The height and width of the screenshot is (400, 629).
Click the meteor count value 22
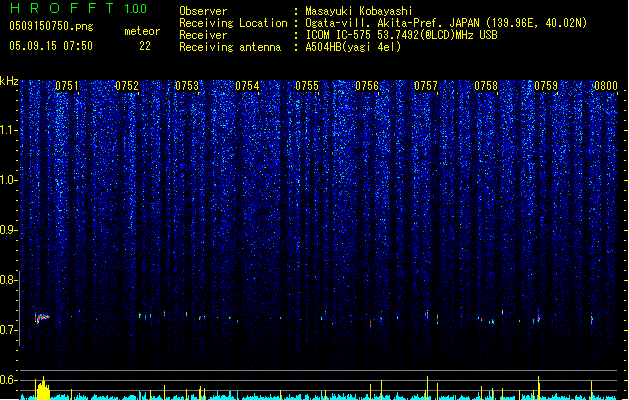pyautogui.click(x=145, y=46)
